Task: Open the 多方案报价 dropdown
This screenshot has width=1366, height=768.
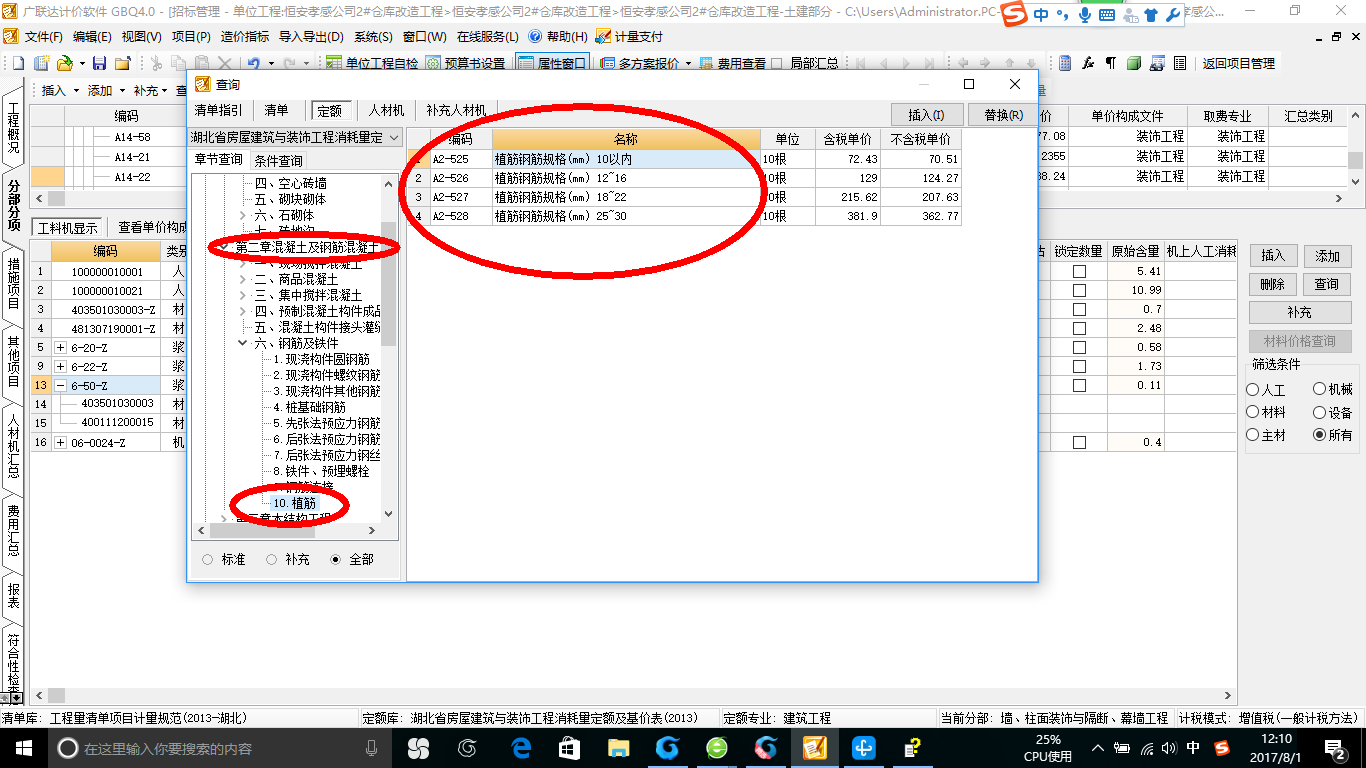Action: pos(686,63)
